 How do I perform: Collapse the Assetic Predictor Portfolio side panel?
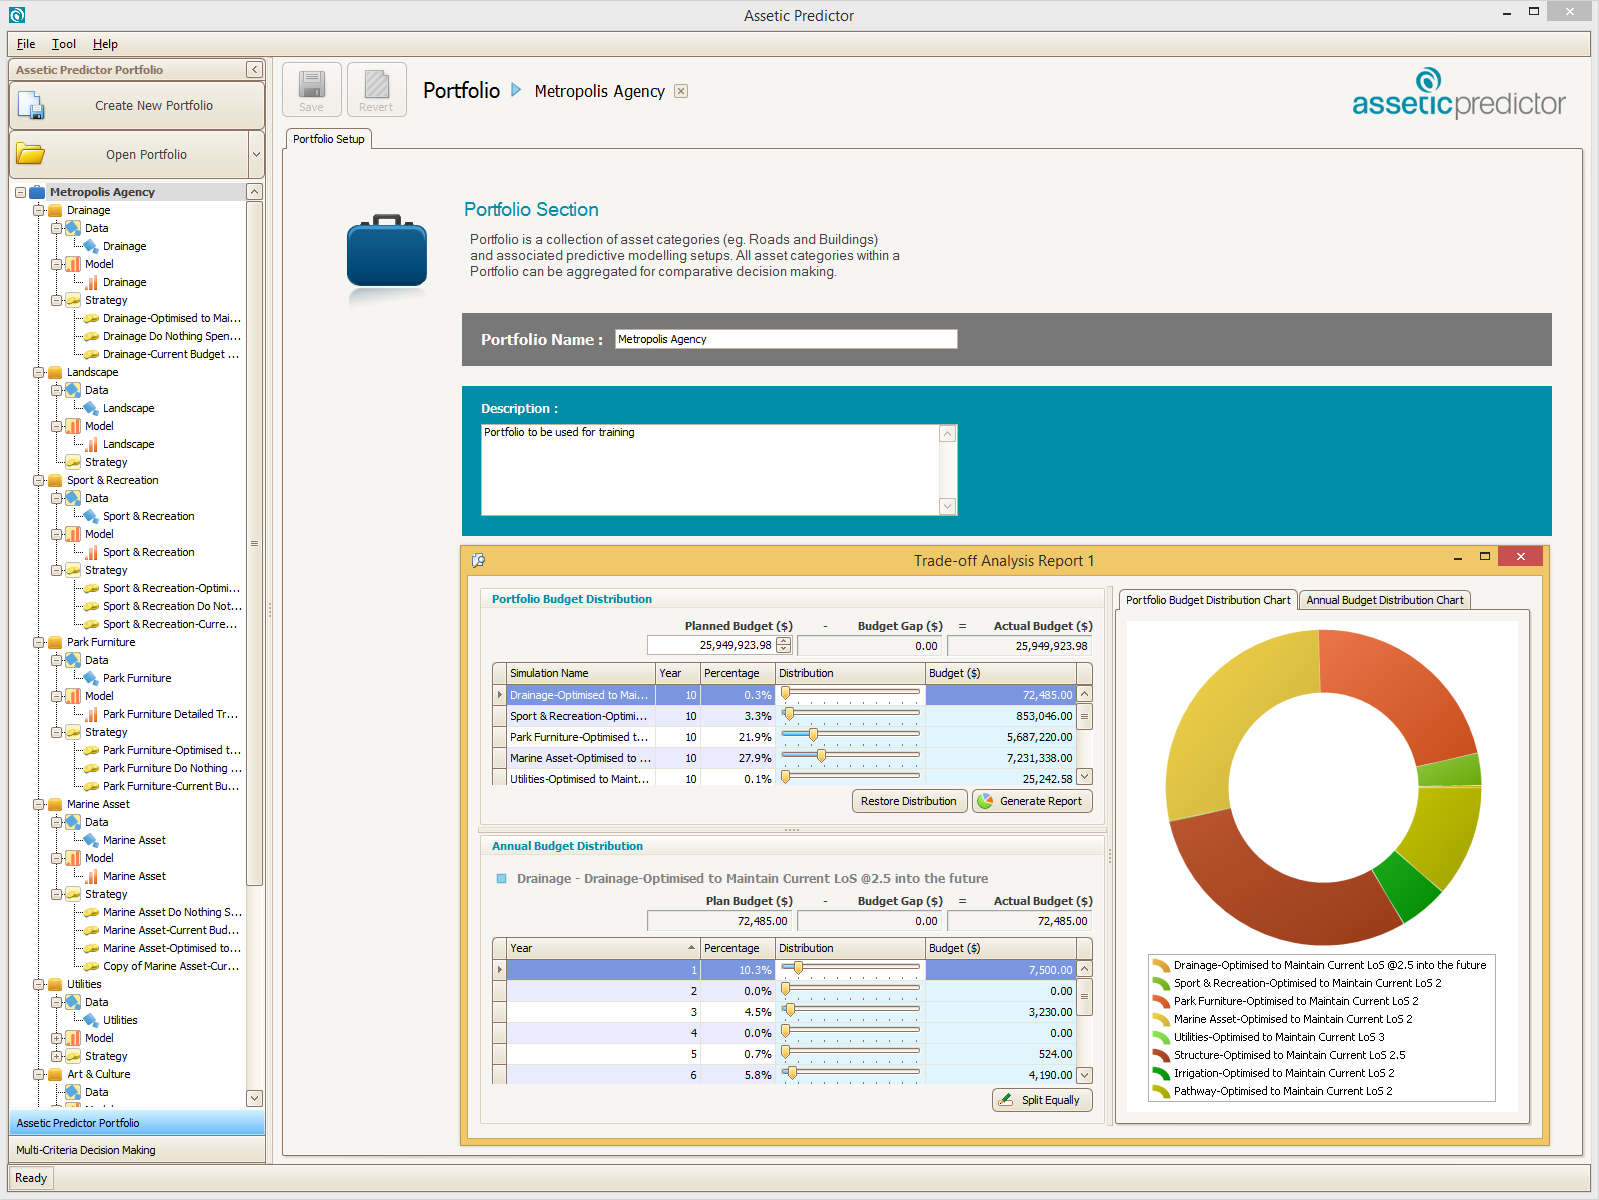pos(254,70)
